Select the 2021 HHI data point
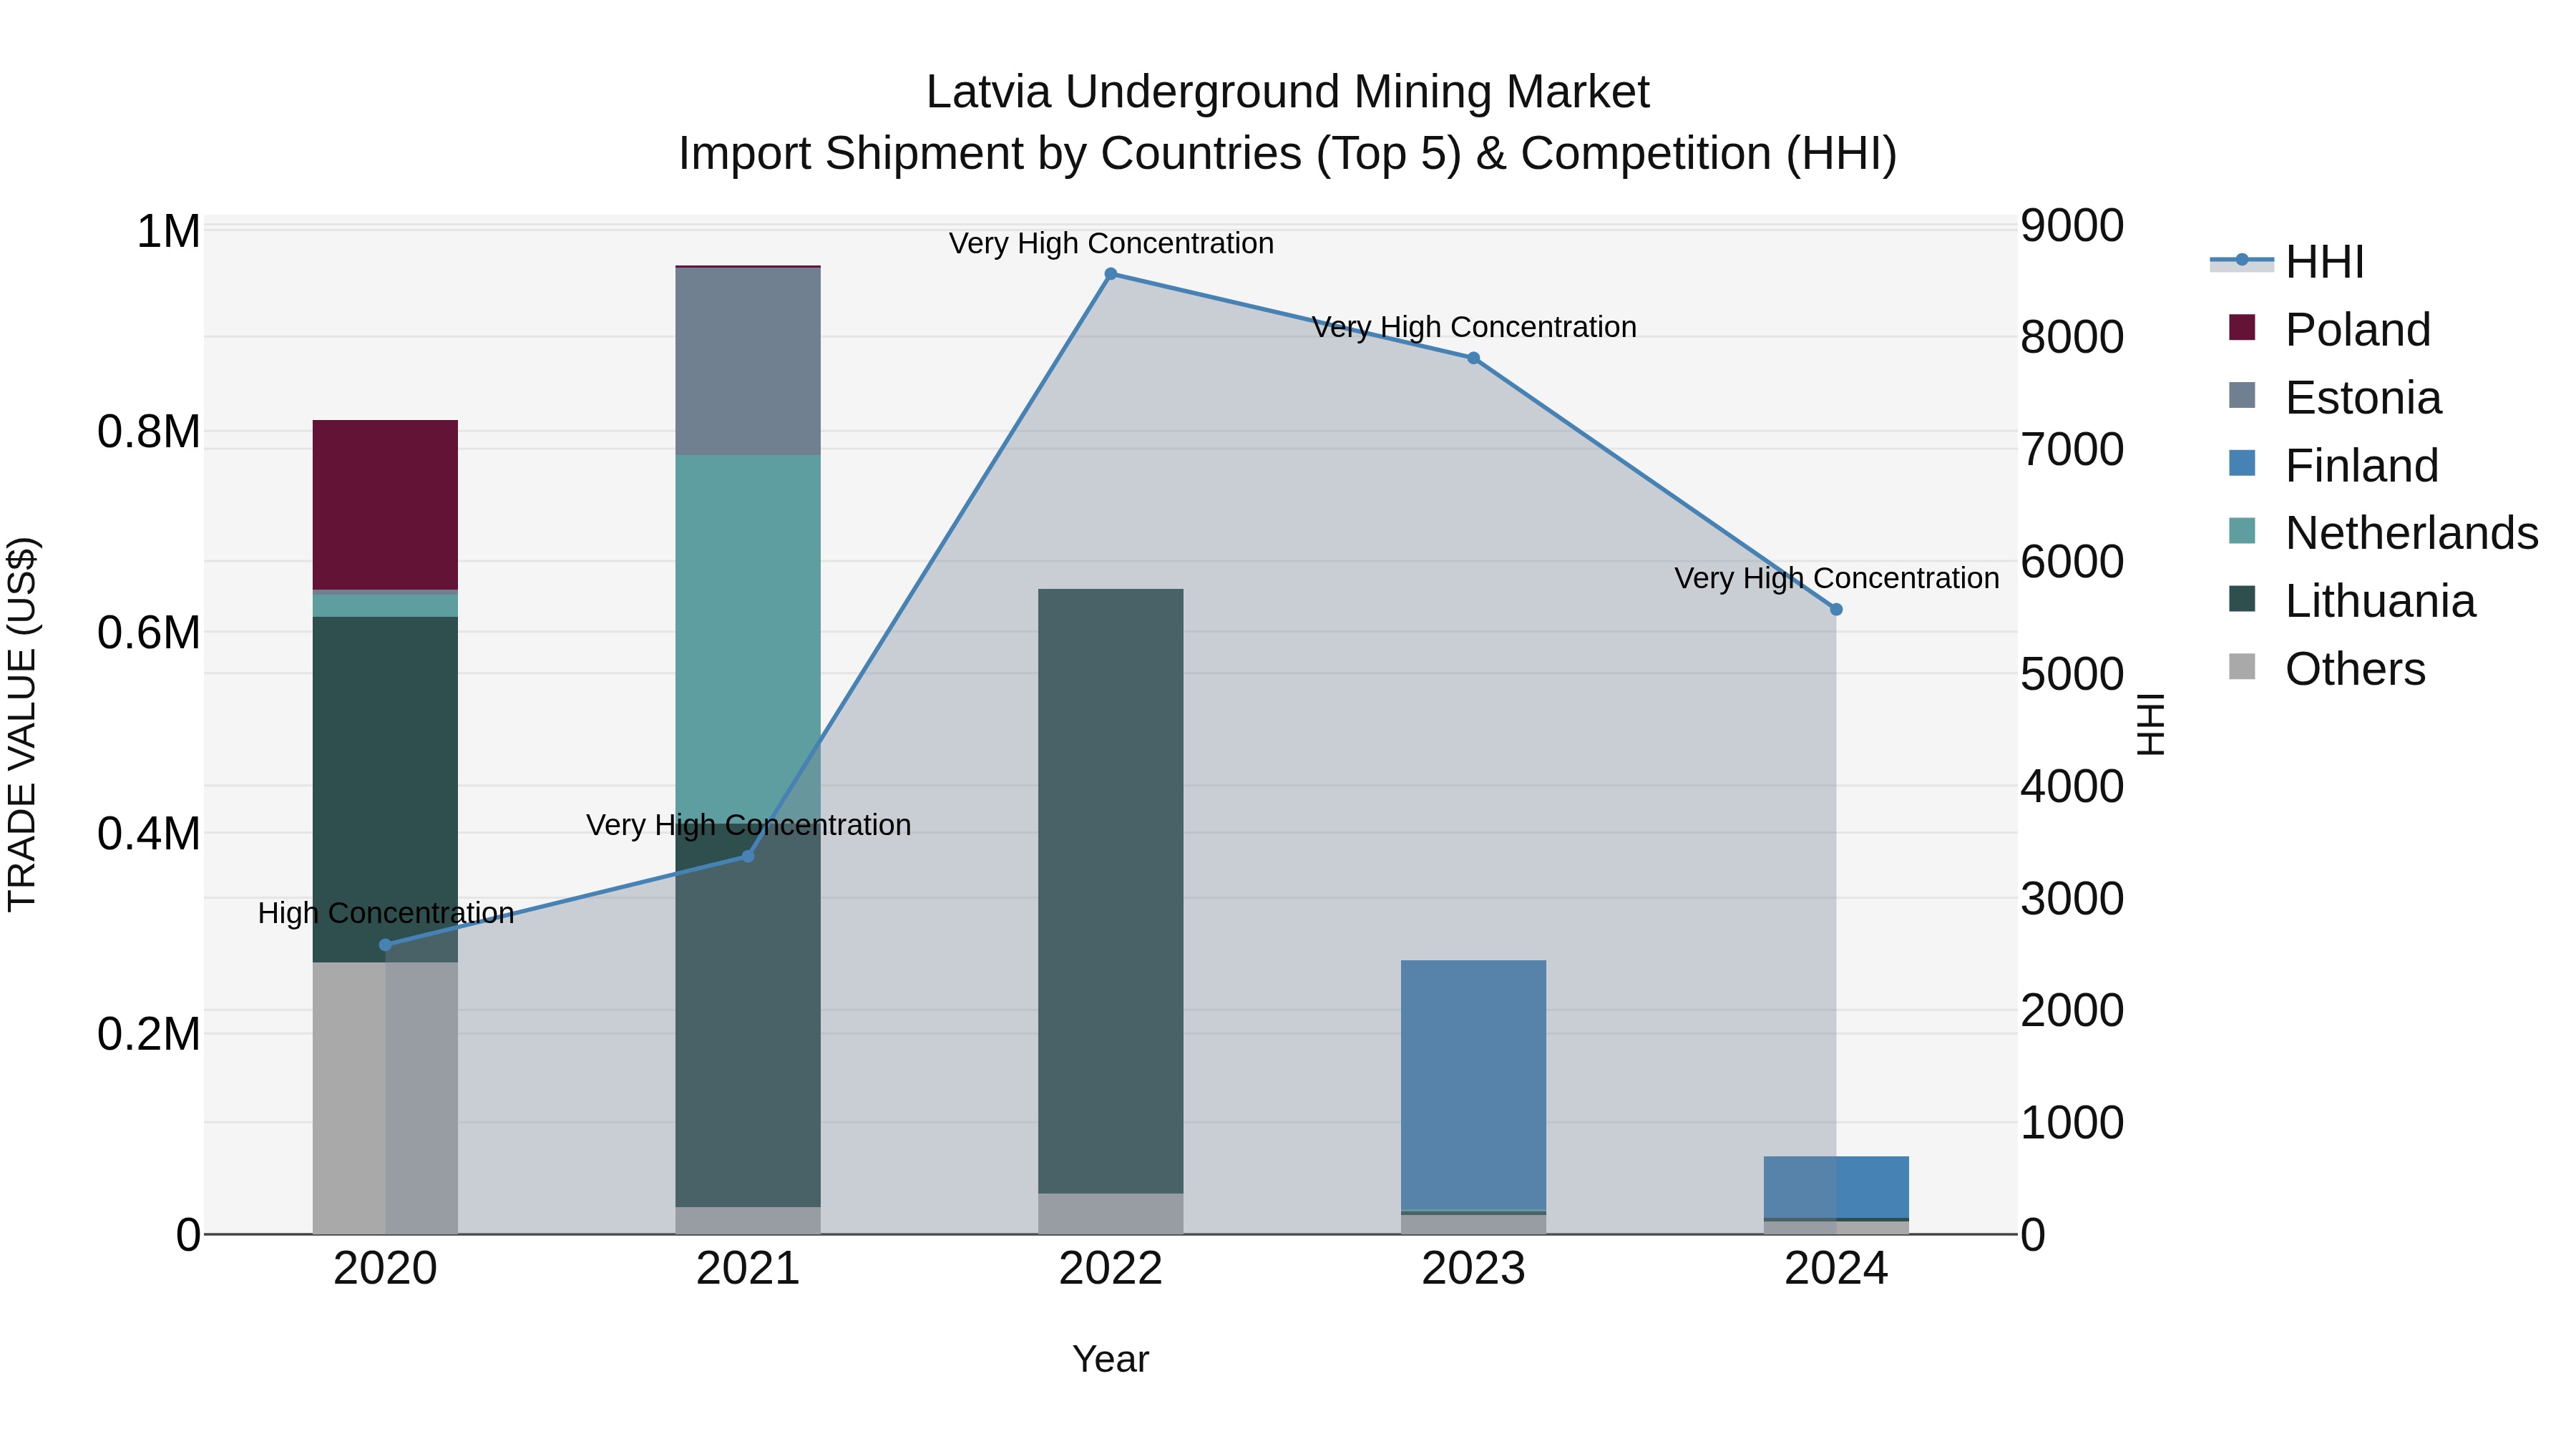This screenshot has height=1449, width=2576. coord(748,856)
